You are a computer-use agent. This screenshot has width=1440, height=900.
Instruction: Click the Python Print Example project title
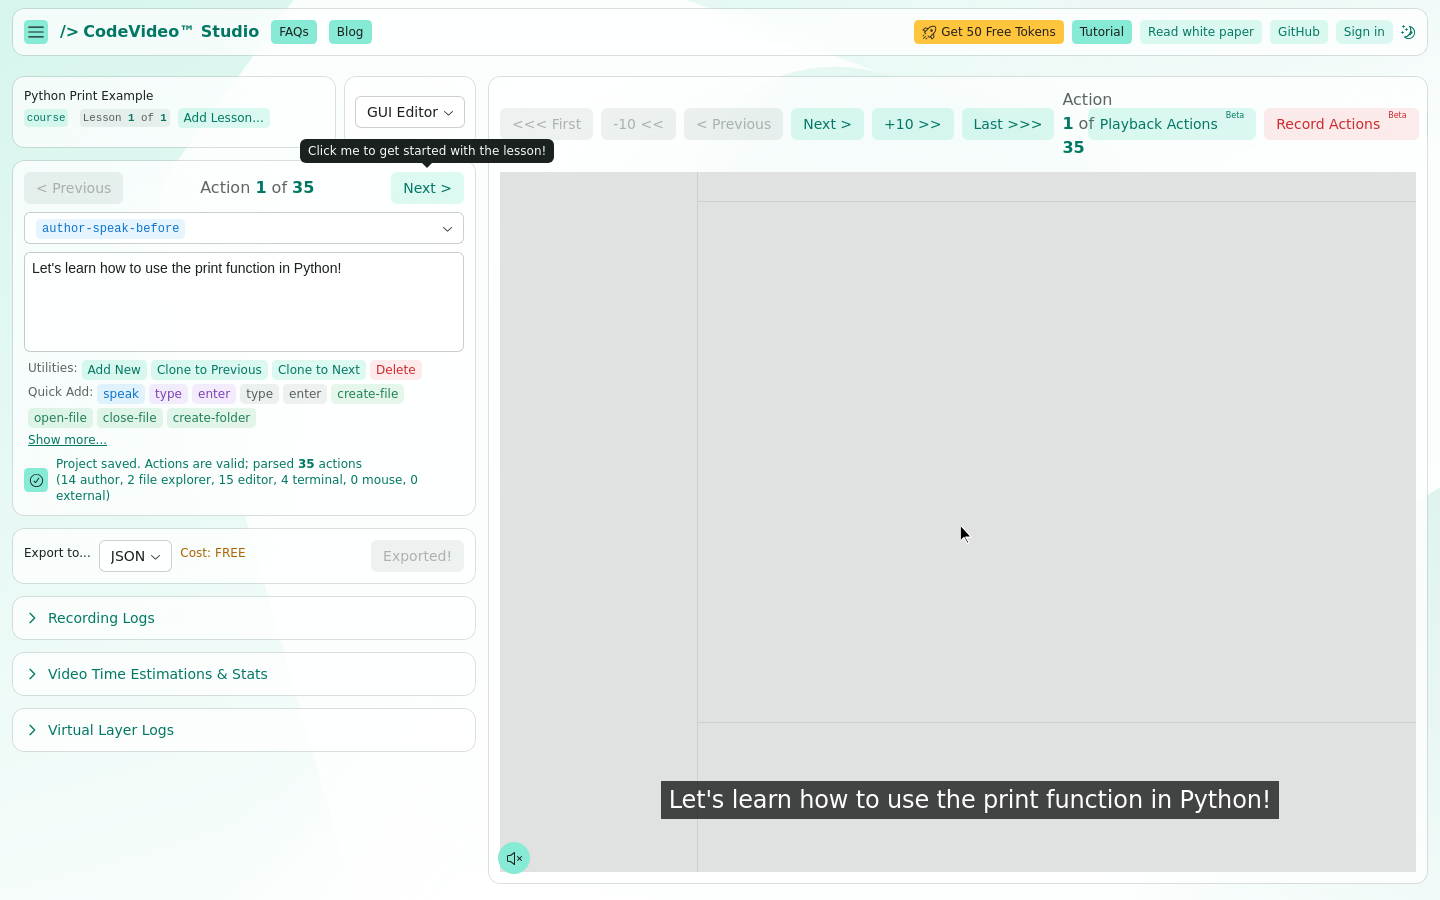click(x=89, y=96)
